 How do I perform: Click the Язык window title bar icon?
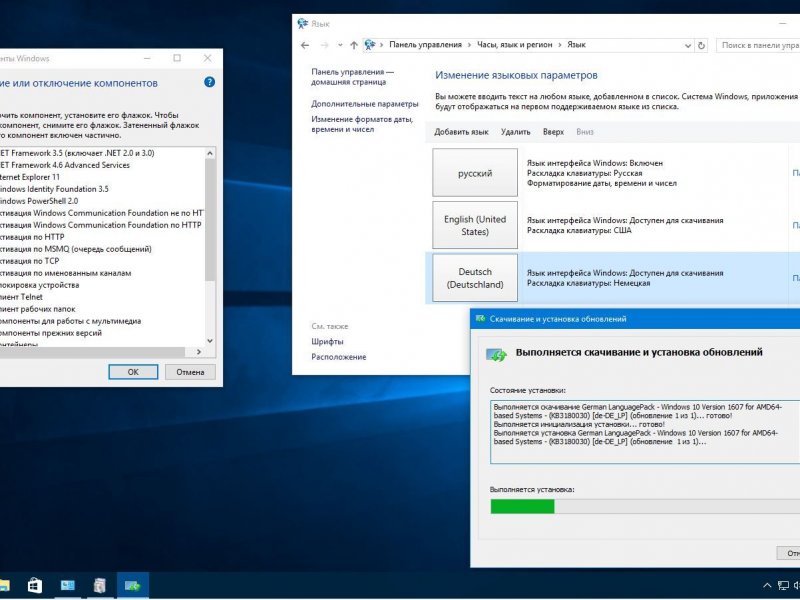pos(303,23)
